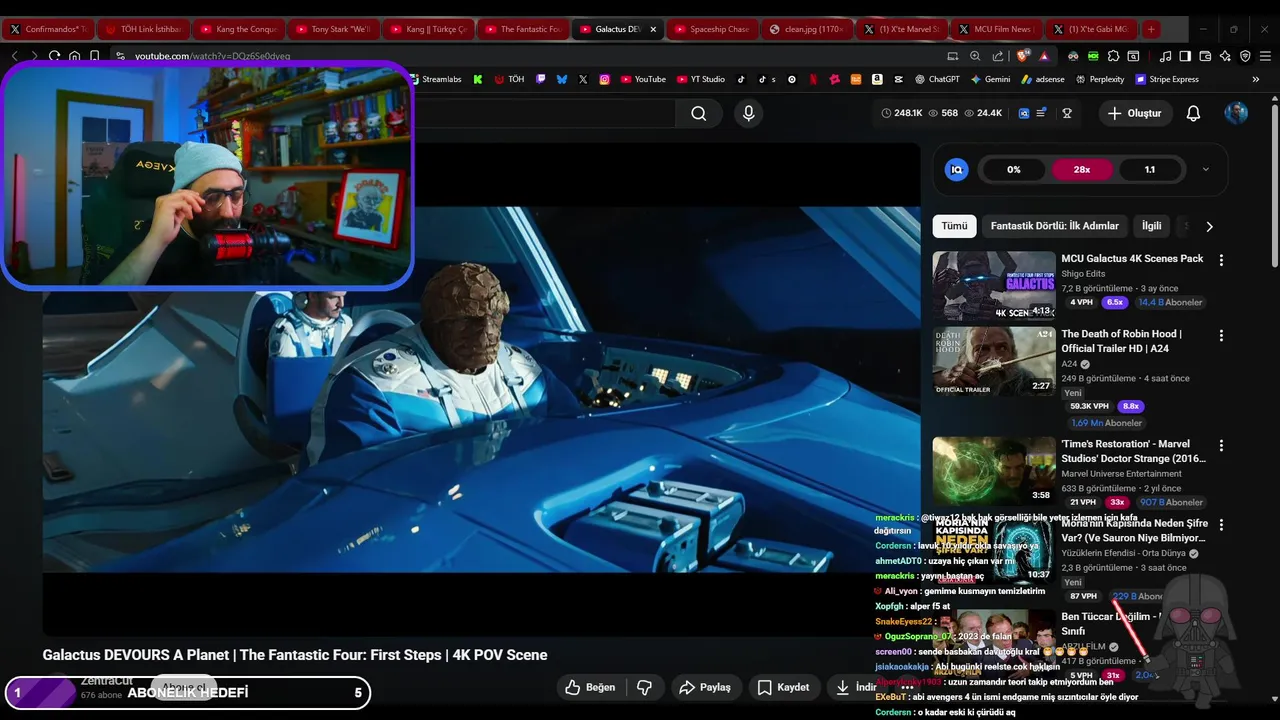The image size is (1280, 720).
Task: Open the Bluesky butterfly bookmark
Action: (x=562, y=79)
